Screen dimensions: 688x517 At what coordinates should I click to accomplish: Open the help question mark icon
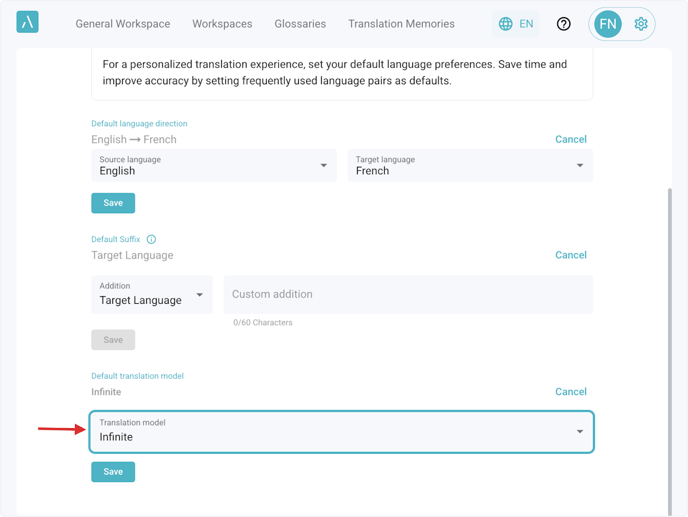(564, 24)
